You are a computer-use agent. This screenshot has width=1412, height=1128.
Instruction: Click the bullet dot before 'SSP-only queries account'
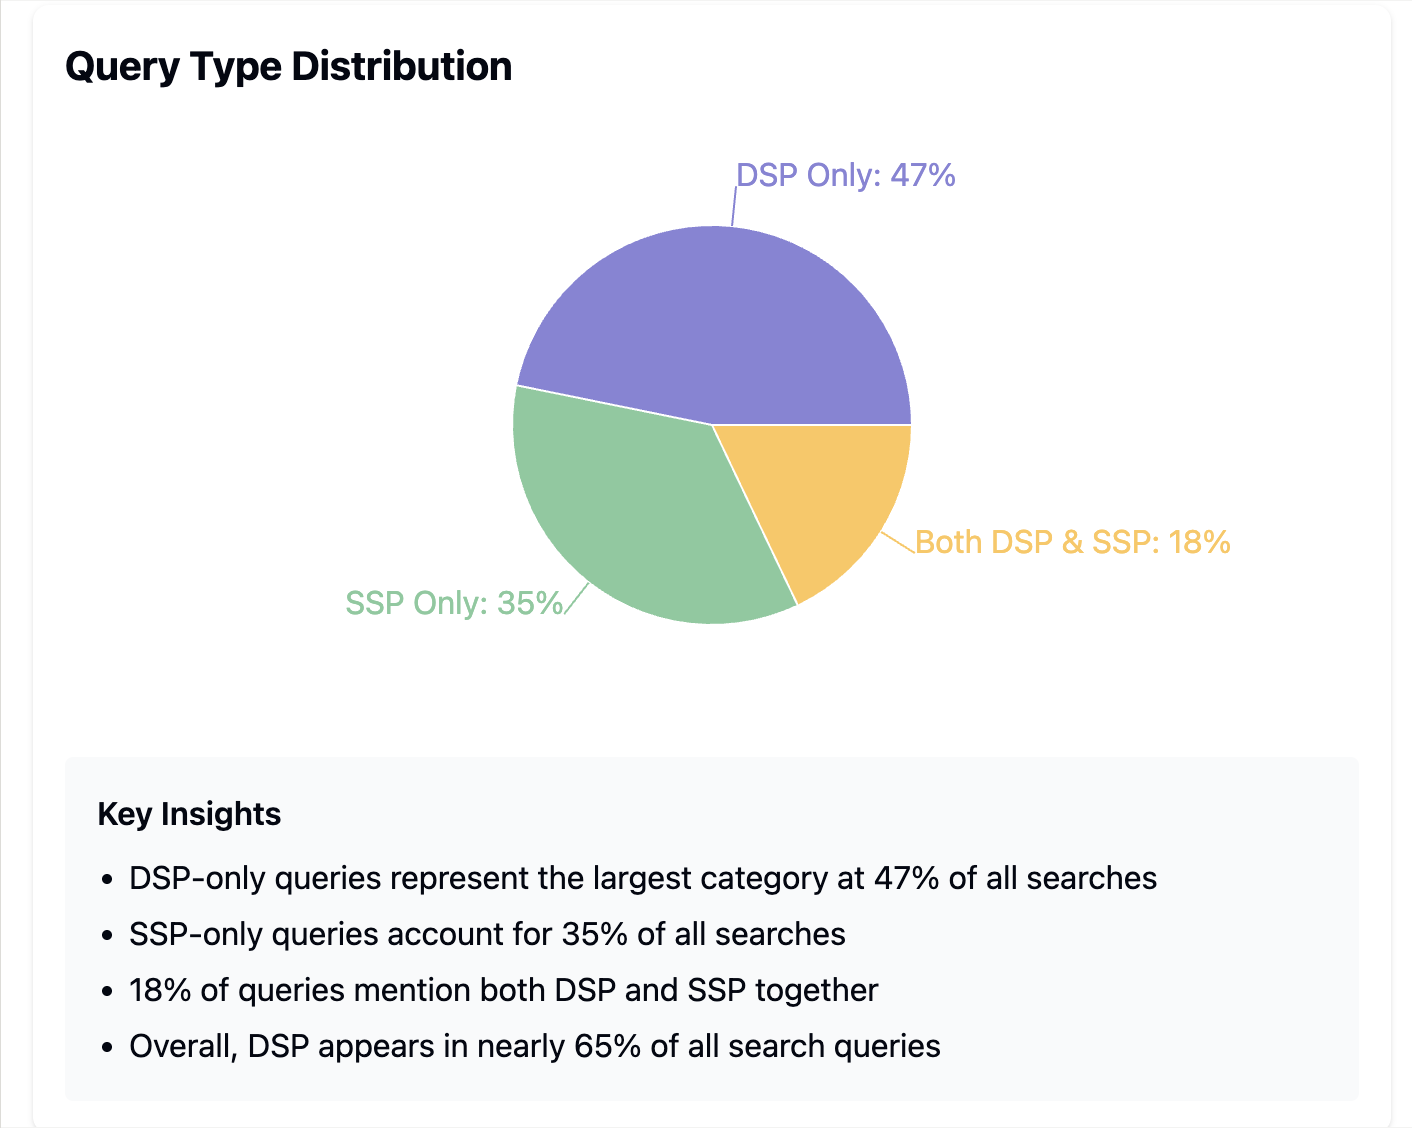pyautogui.click(x=108, y=937)
